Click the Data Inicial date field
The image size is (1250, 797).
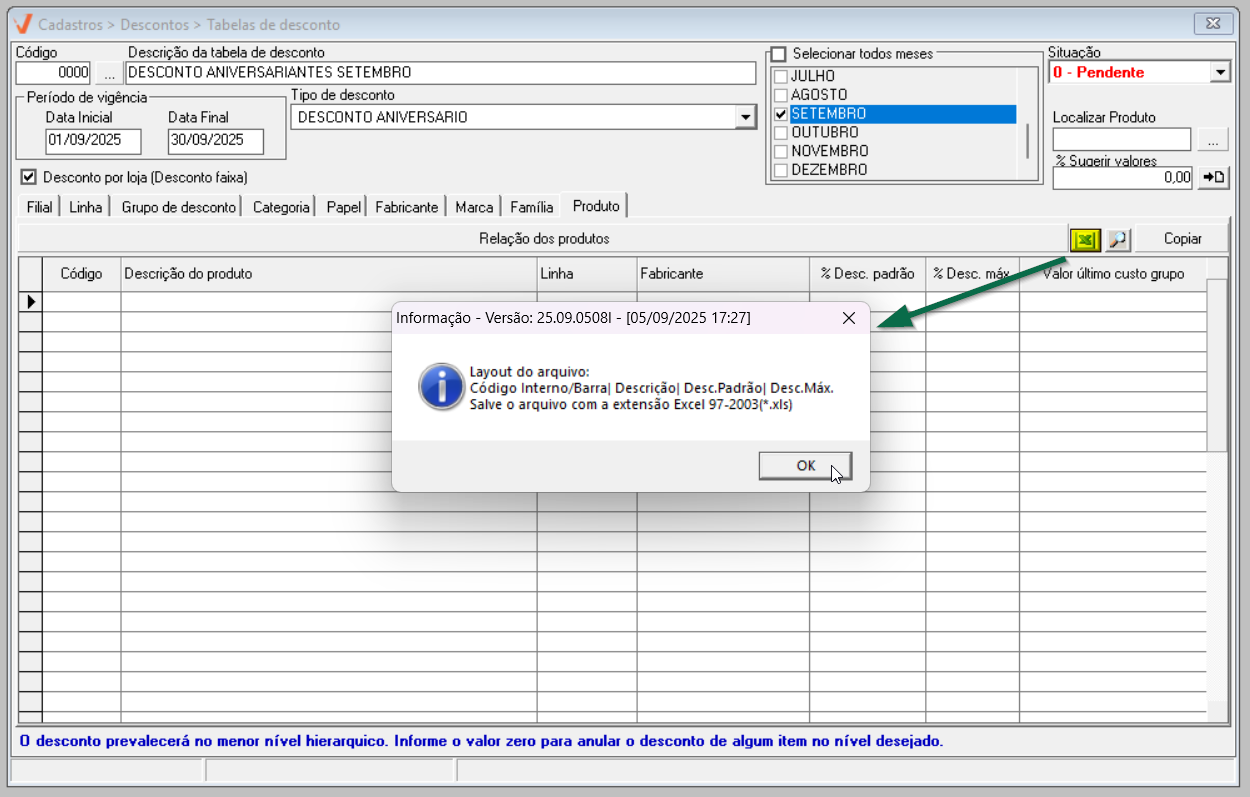(x=93, y=141)
